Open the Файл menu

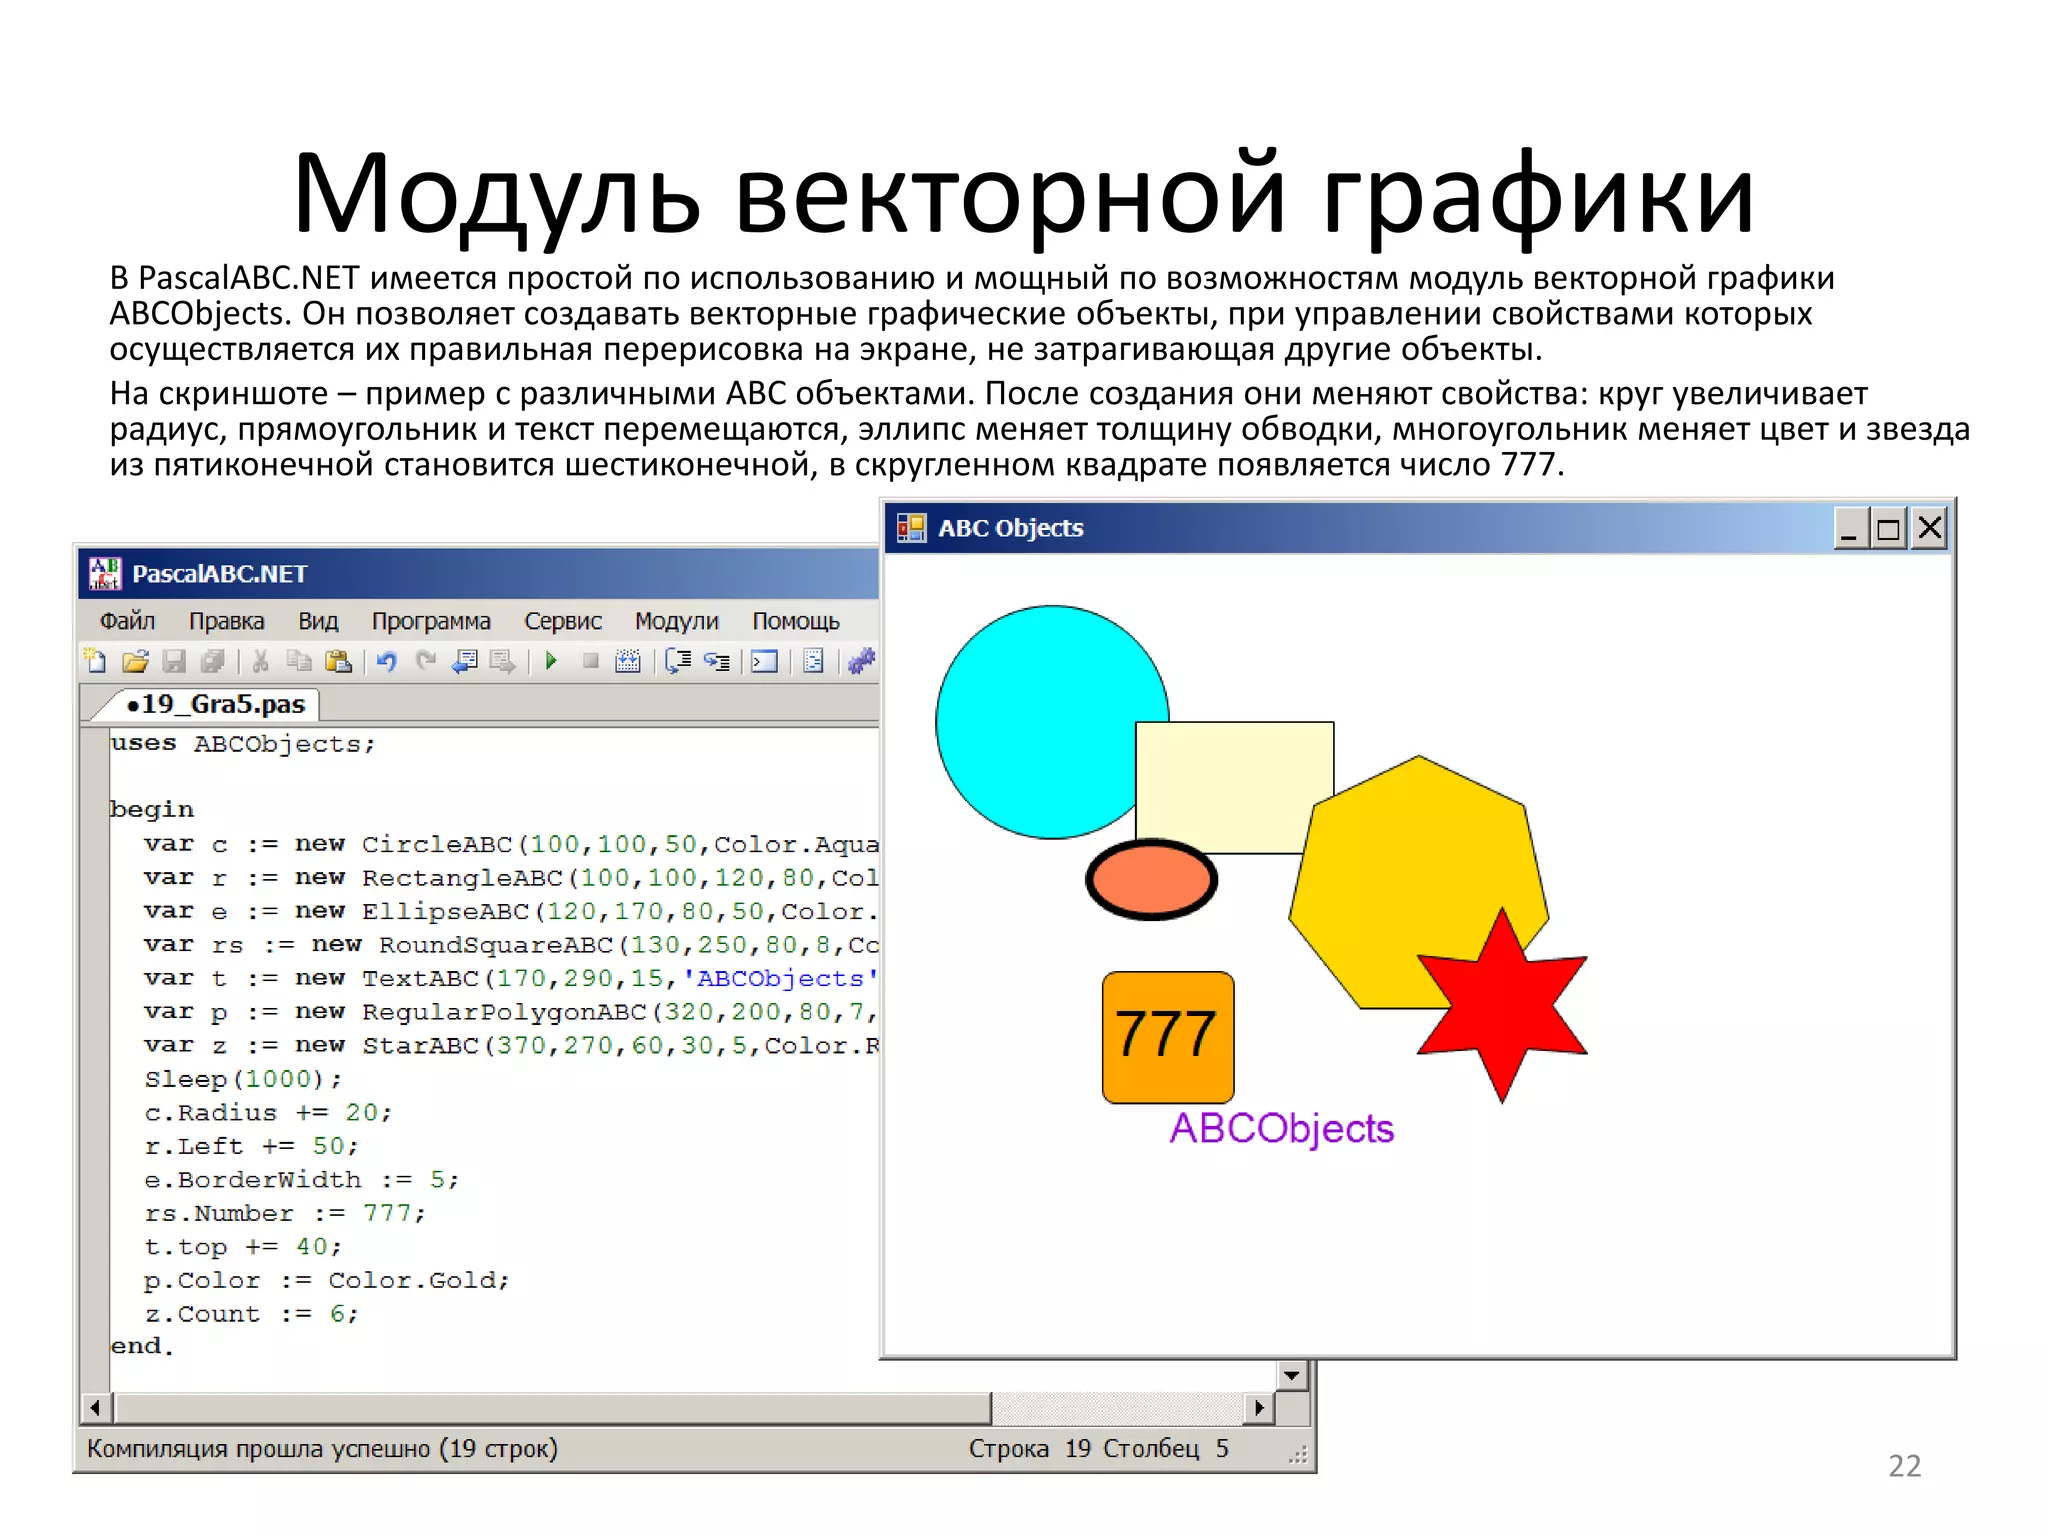pos(127,621)
